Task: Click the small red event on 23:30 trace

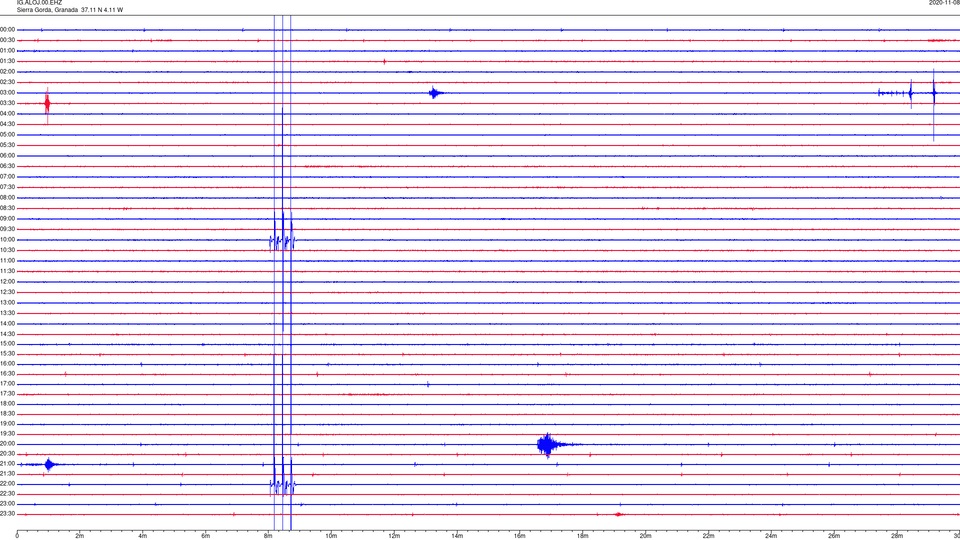Action: [x=618, y=515]
